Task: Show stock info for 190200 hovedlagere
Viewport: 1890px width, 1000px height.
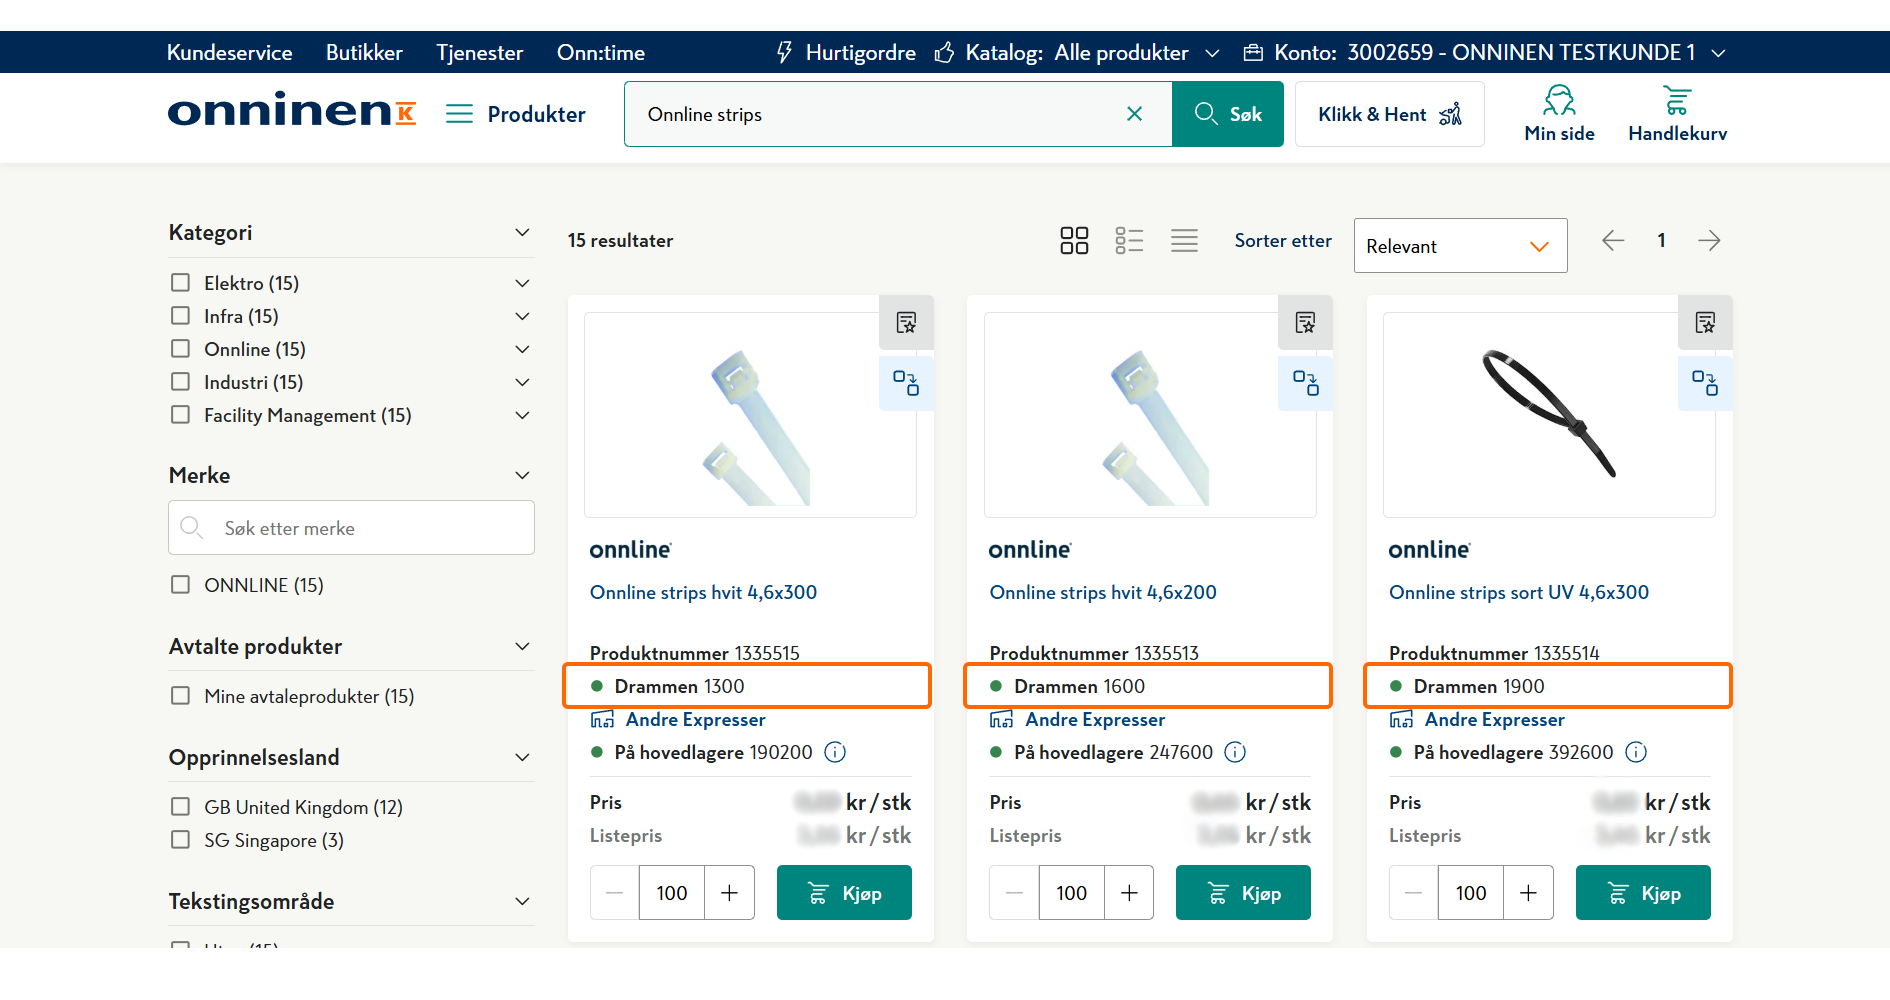Action: pos(835,752)
